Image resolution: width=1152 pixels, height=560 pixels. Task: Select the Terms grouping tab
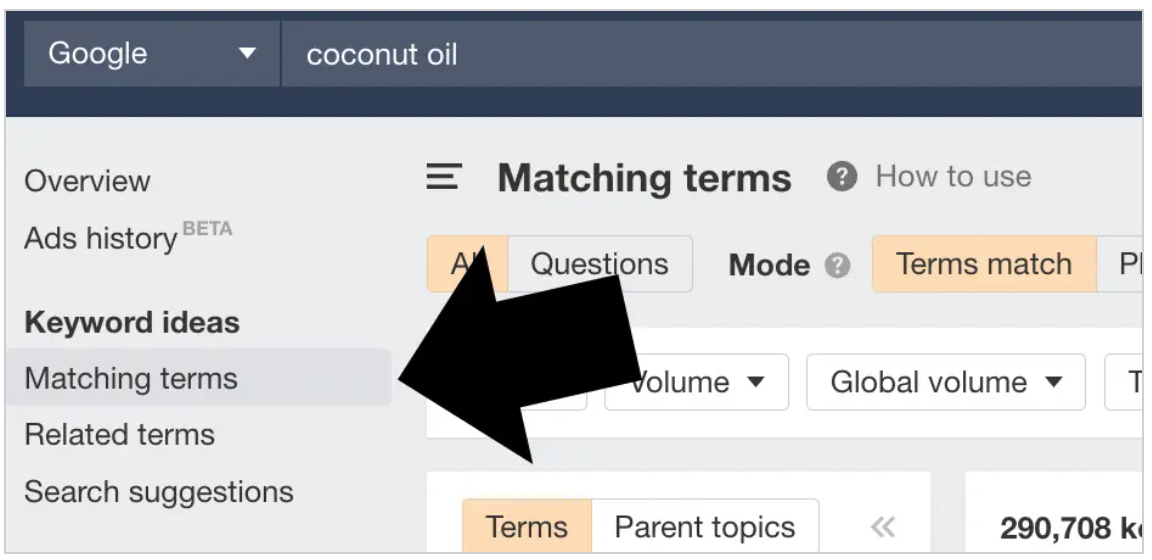[527, 527]
